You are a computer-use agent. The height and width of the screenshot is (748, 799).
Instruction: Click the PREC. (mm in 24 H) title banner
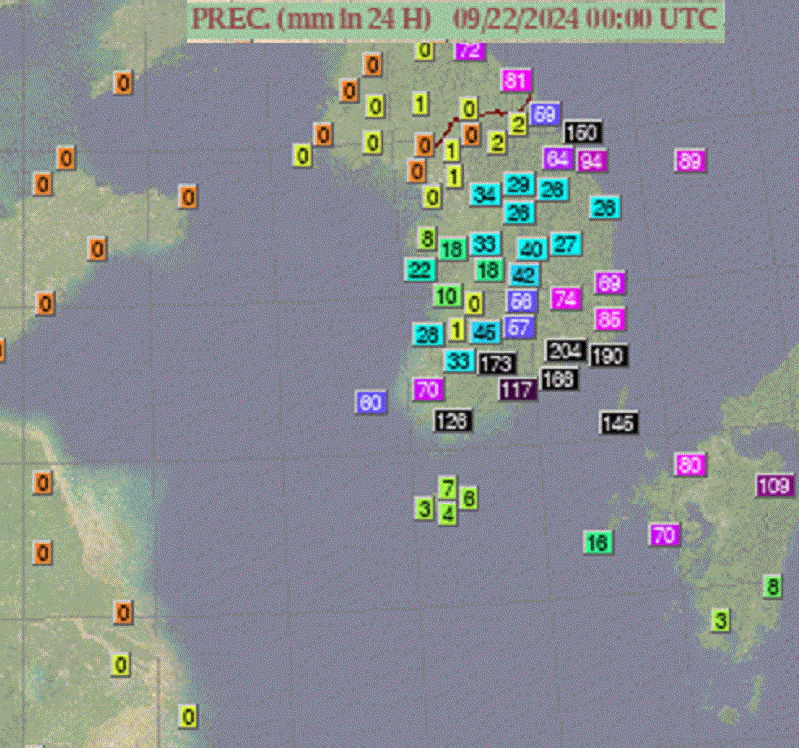tap(455, 18)
